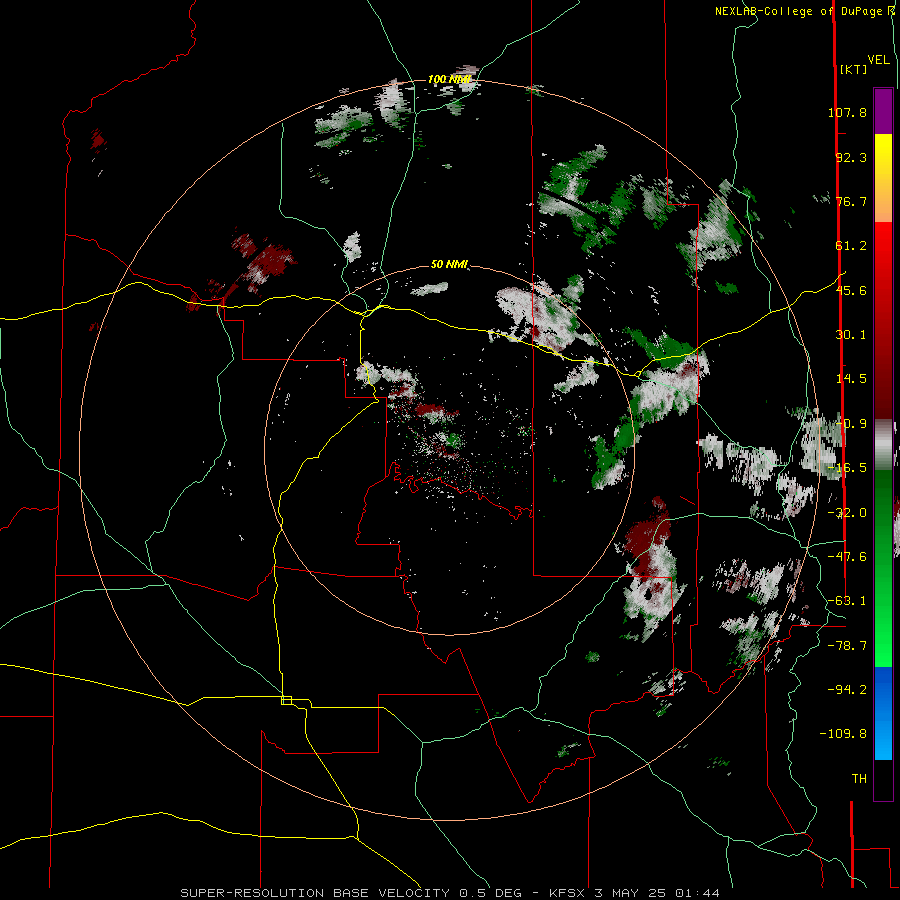Screen dimensions: 900x900
Task: Click the TH label on the legend
Action: click(x=859, y=779)
